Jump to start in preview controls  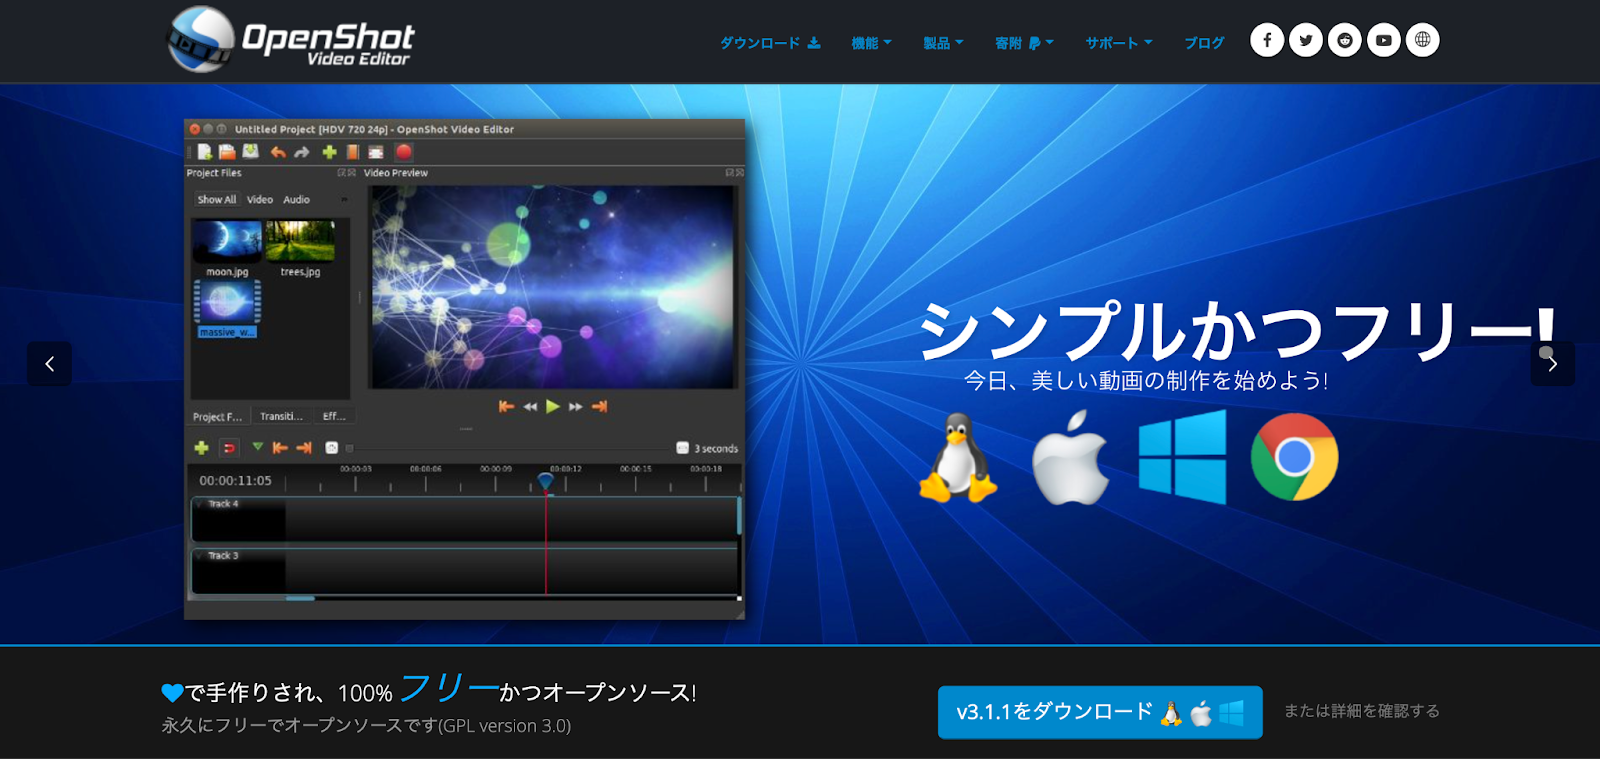(506, 406)
